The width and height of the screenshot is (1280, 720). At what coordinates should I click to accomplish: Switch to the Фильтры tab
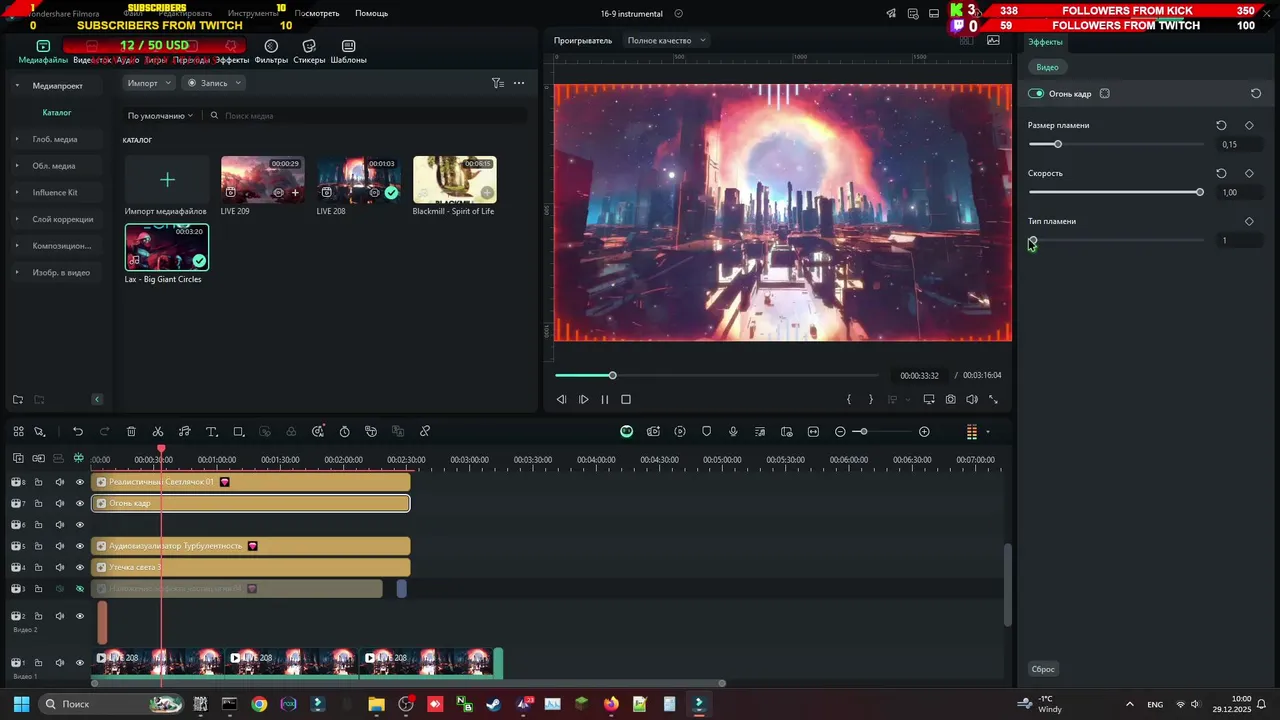click(271, 52)
